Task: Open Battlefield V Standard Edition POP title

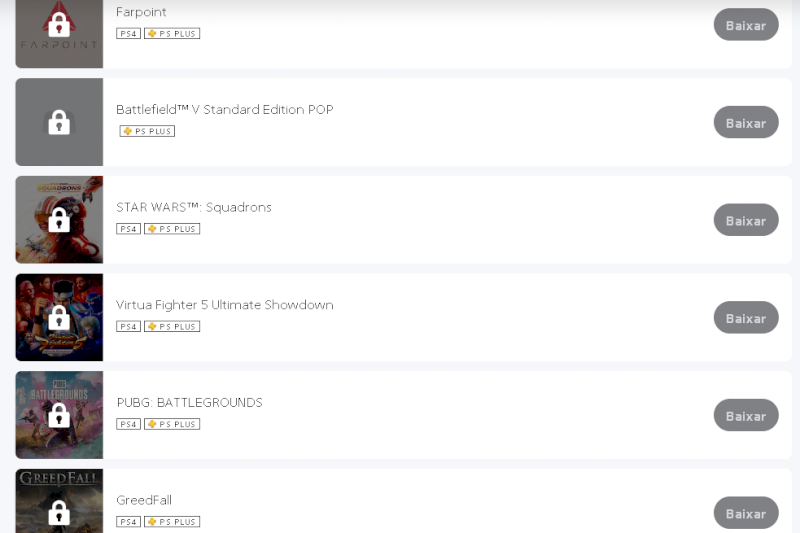Action: tap(224, 110)
